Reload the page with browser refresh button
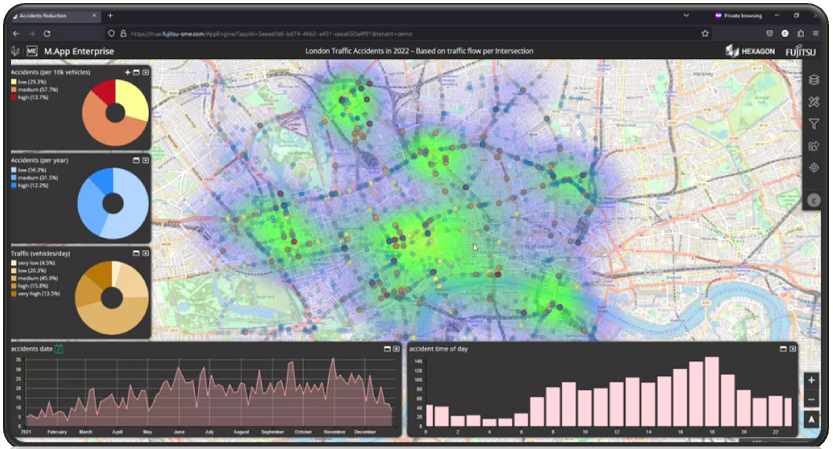The height and width of the screenshot is (449, 833). tap(46, 33)
